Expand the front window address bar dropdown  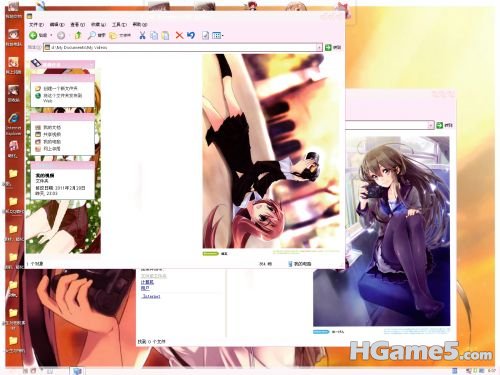pos(319,47)
